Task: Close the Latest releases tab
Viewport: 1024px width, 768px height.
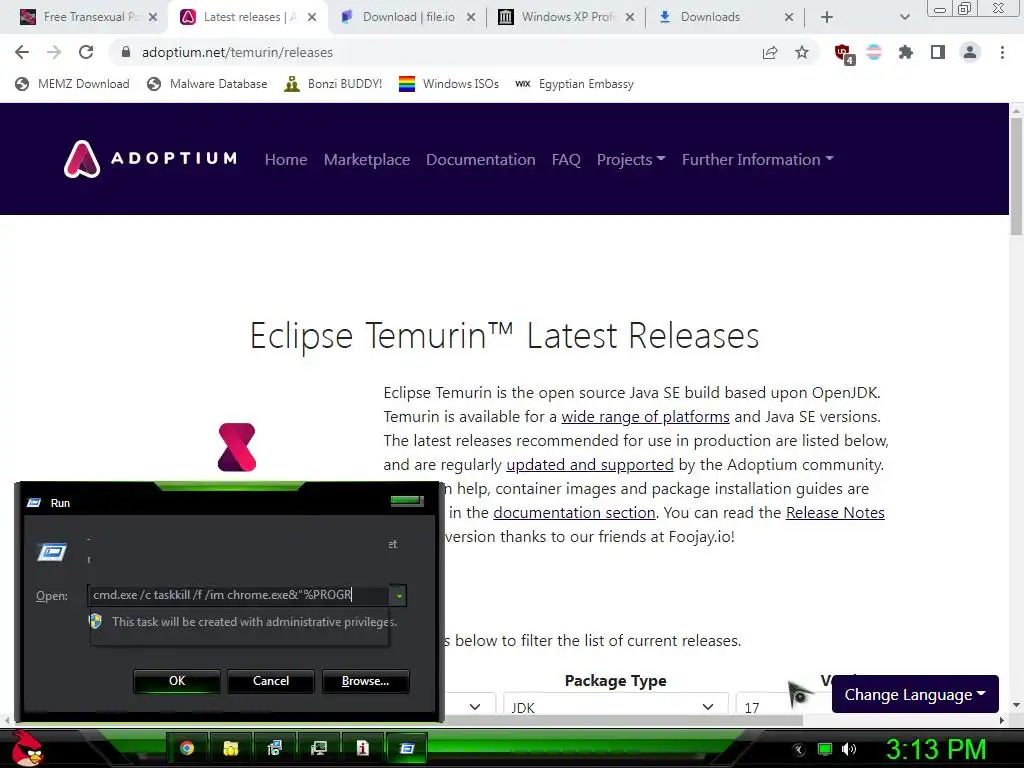Action: [312, 17]
